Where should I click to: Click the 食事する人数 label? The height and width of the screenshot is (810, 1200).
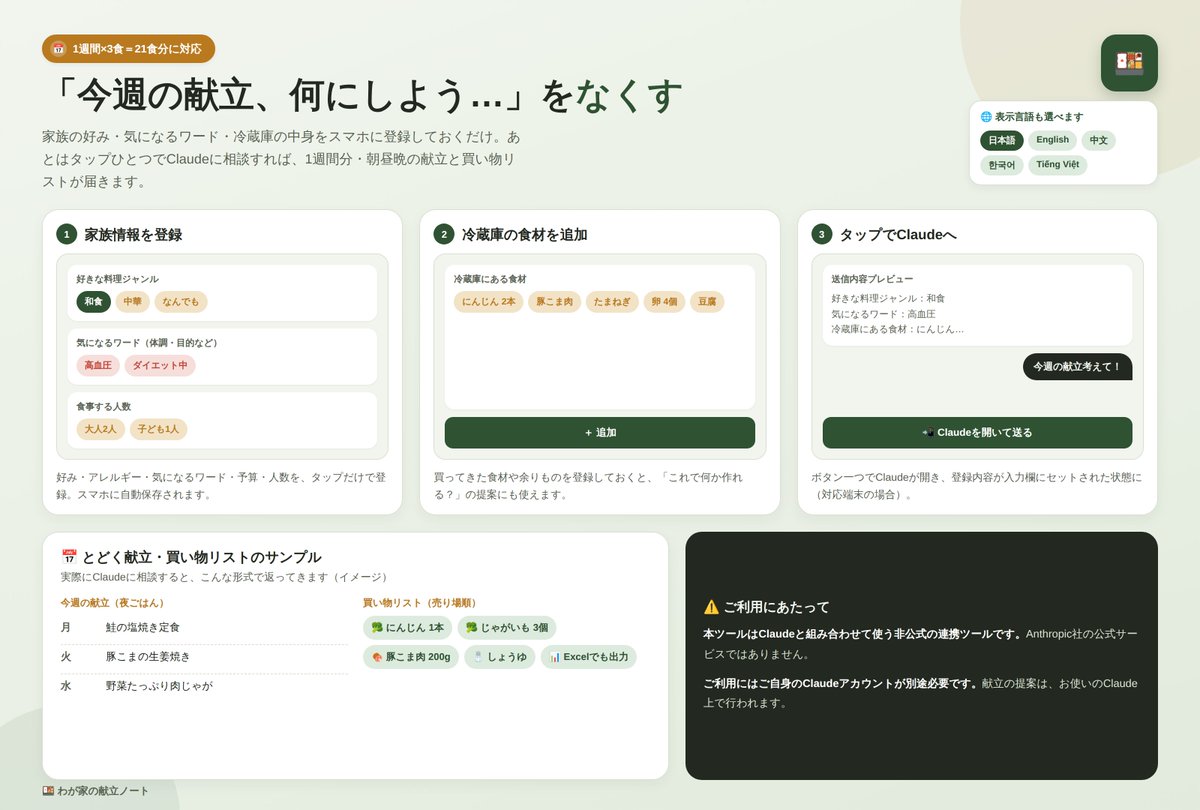click(x=103, y=407)
